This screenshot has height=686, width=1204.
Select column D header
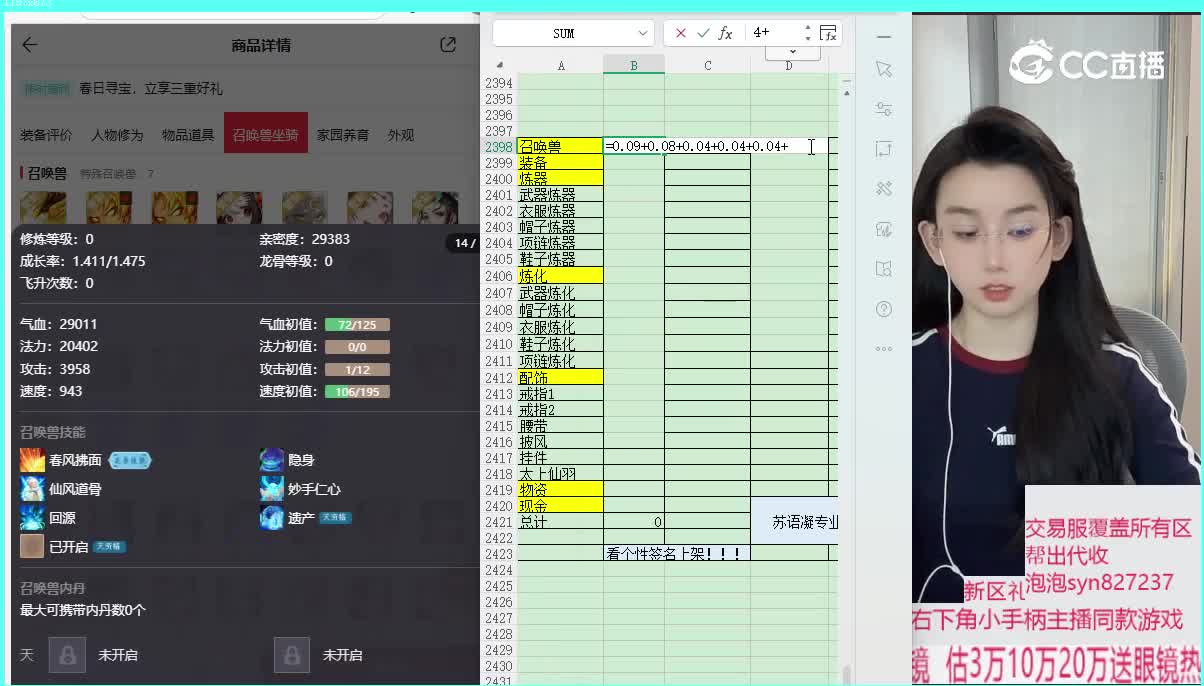click(789, 65)
